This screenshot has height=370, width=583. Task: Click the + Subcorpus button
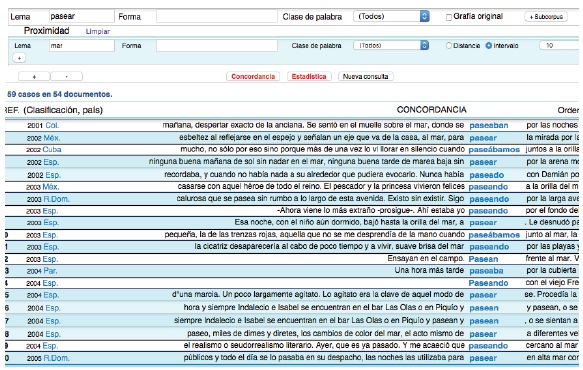tap(546, 17)
